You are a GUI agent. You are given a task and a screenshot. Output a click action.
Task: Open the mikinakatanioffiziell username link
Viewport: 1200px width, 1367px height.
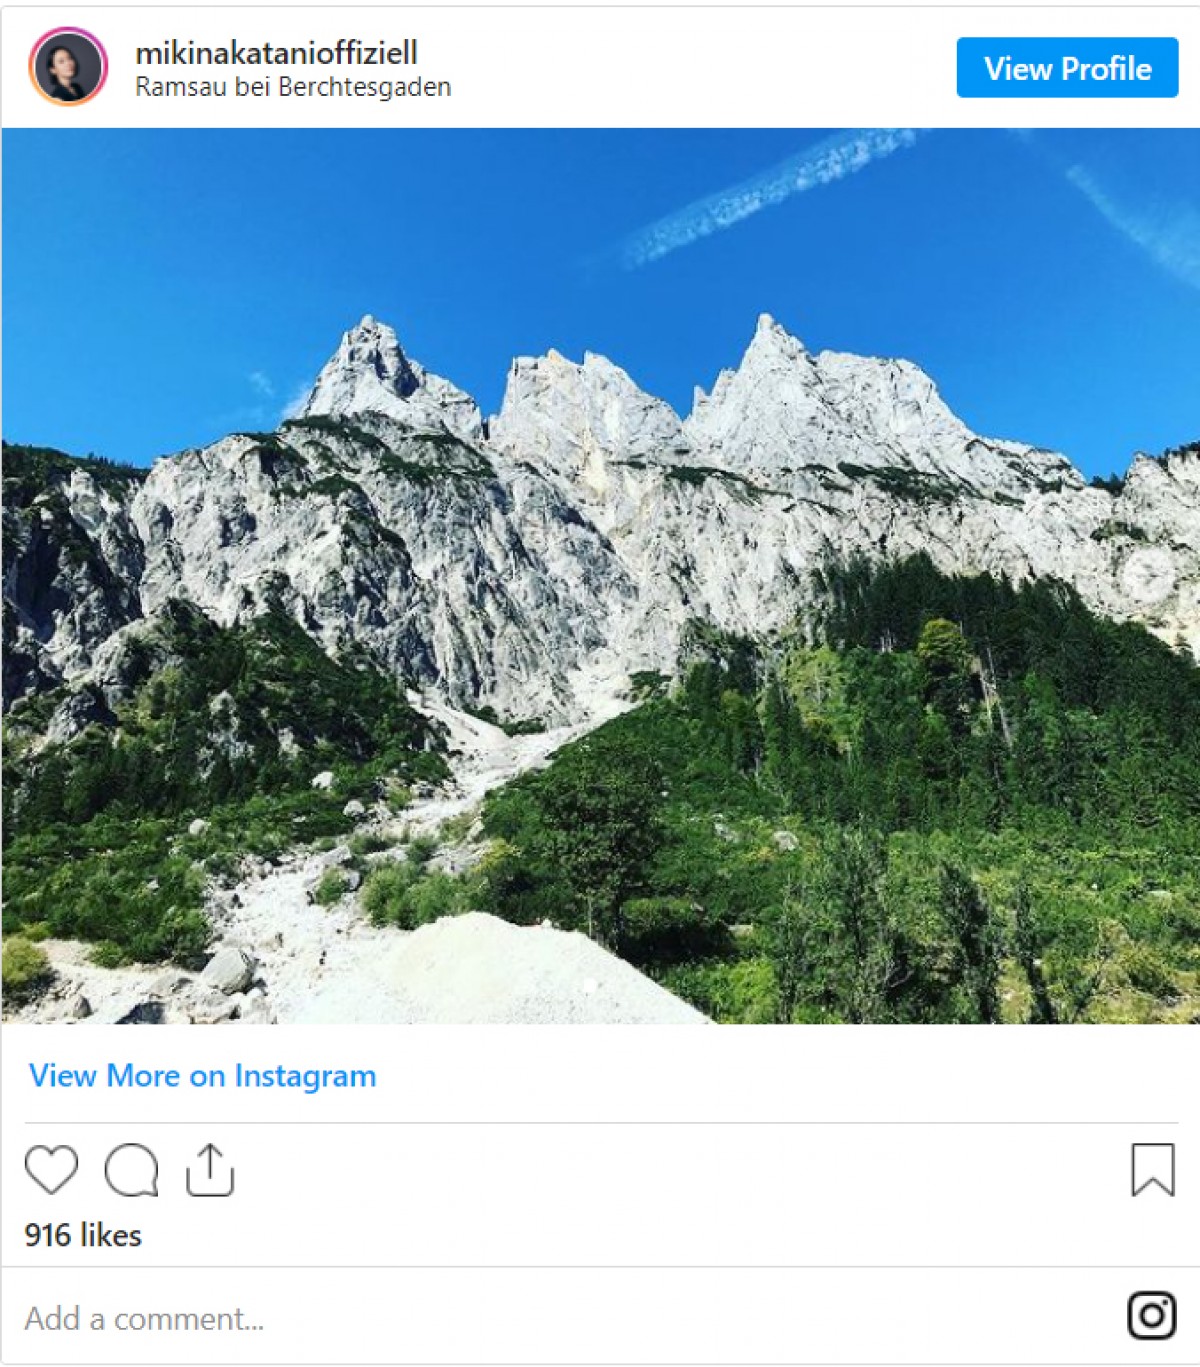coord(276,52)
